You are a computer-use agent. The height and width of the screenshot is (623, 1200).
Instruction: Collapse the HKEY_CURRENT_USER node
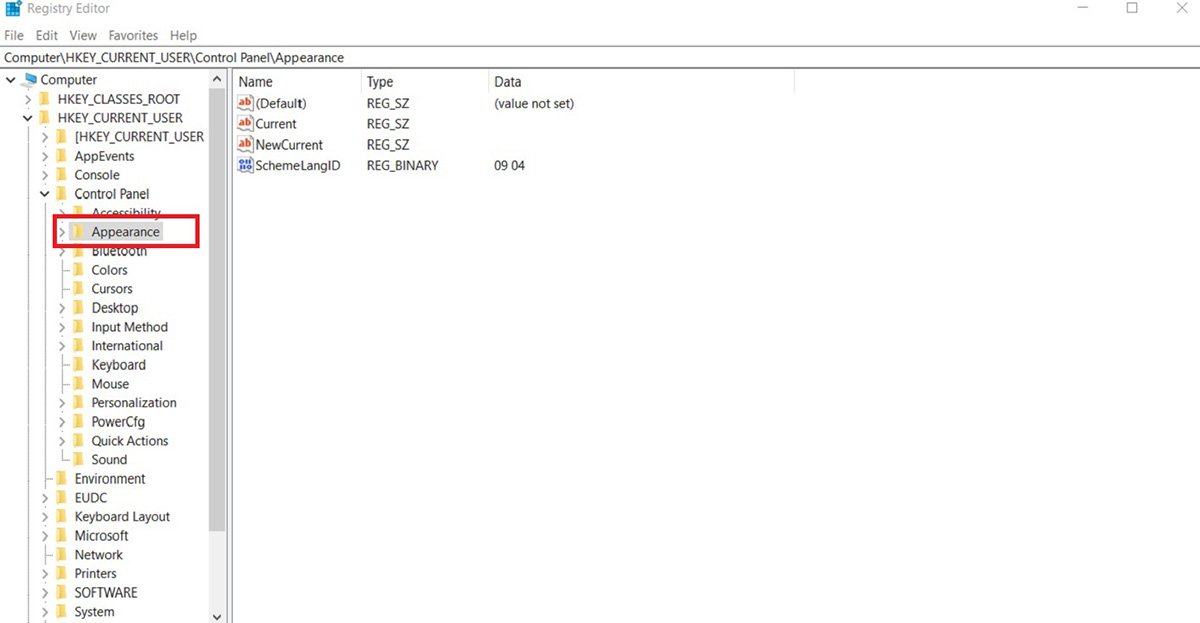pos(28,117)
